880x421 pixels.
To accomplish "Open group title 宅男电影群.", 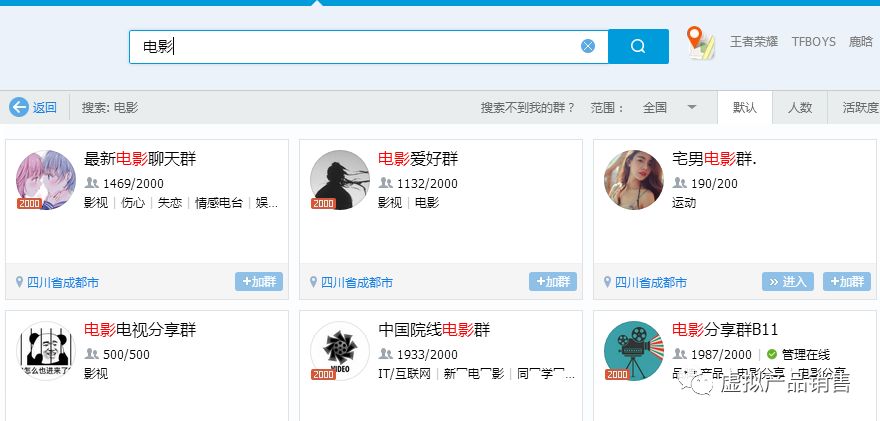I will (714, 159).
